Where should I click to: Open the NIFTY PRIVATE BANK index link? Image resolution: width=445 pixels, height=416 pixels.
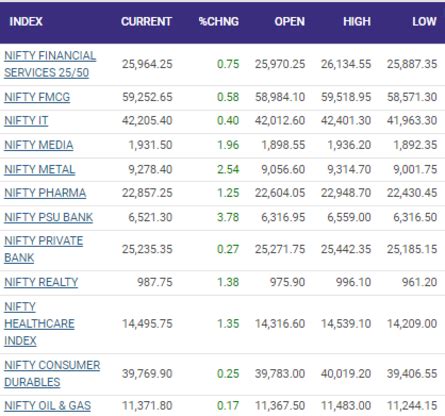pyautogui.click(x=43, y=249)
